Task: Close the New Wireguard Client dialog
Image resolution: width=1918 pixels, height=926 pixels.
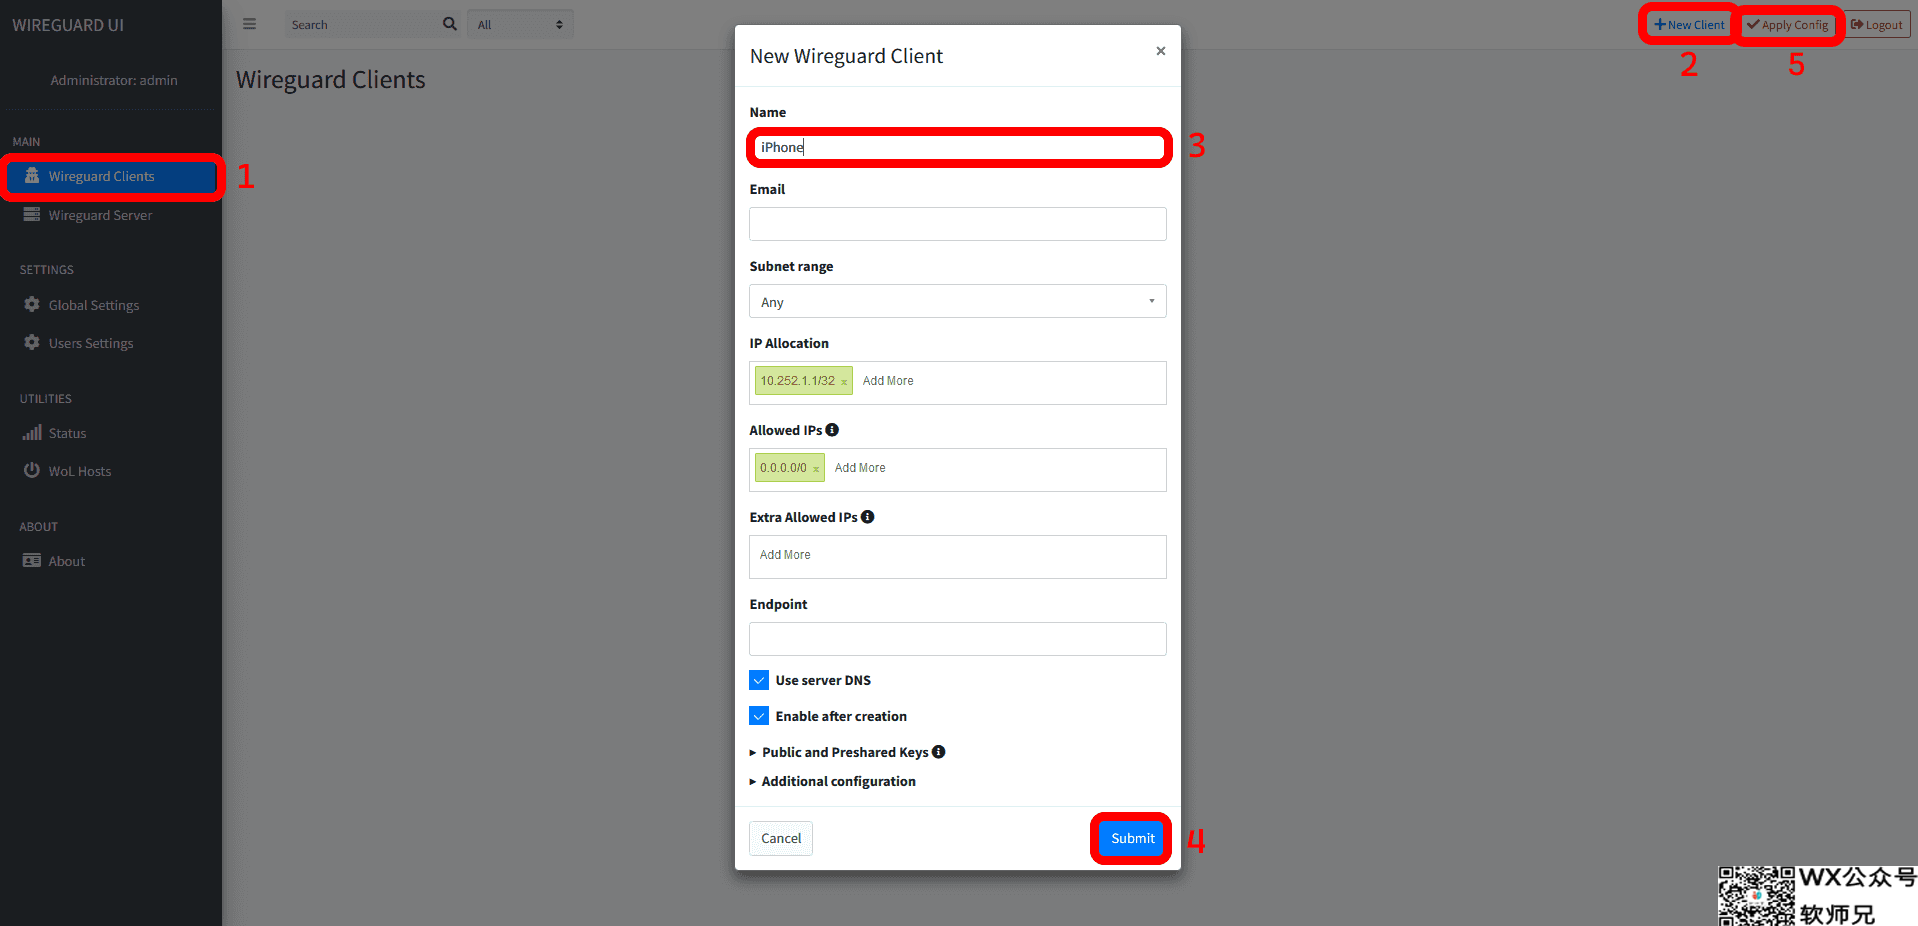Action: click(1161, 51)
